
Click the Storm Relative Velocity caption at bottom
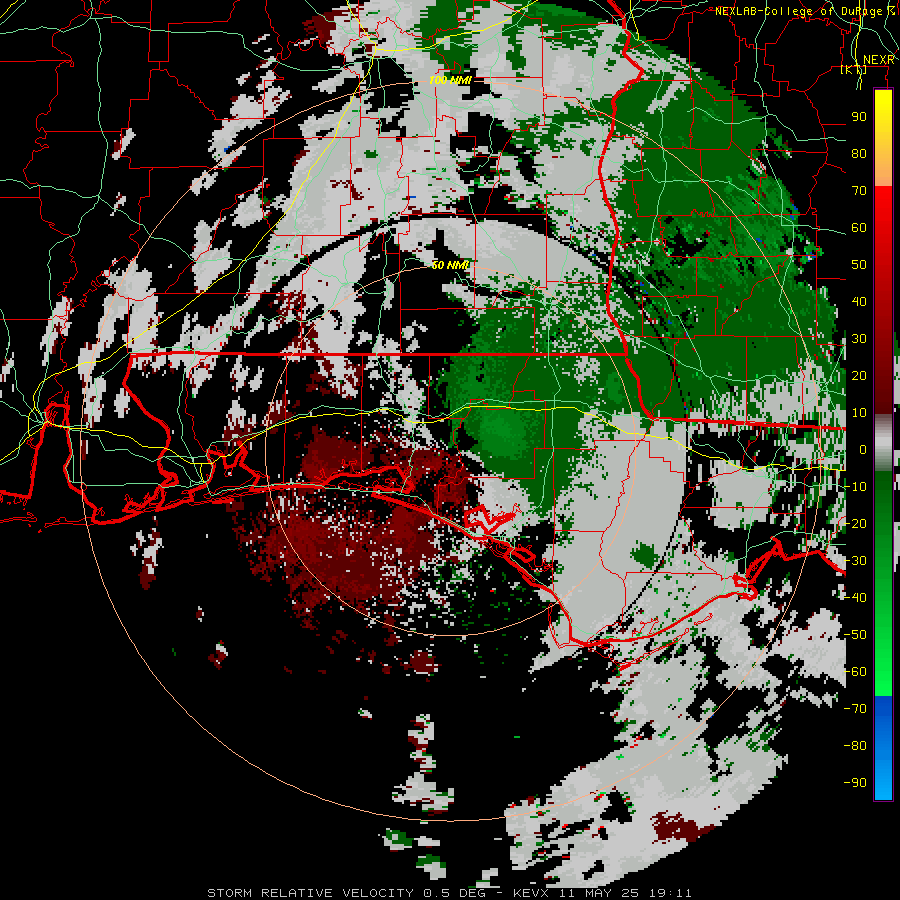click(449, 893)
